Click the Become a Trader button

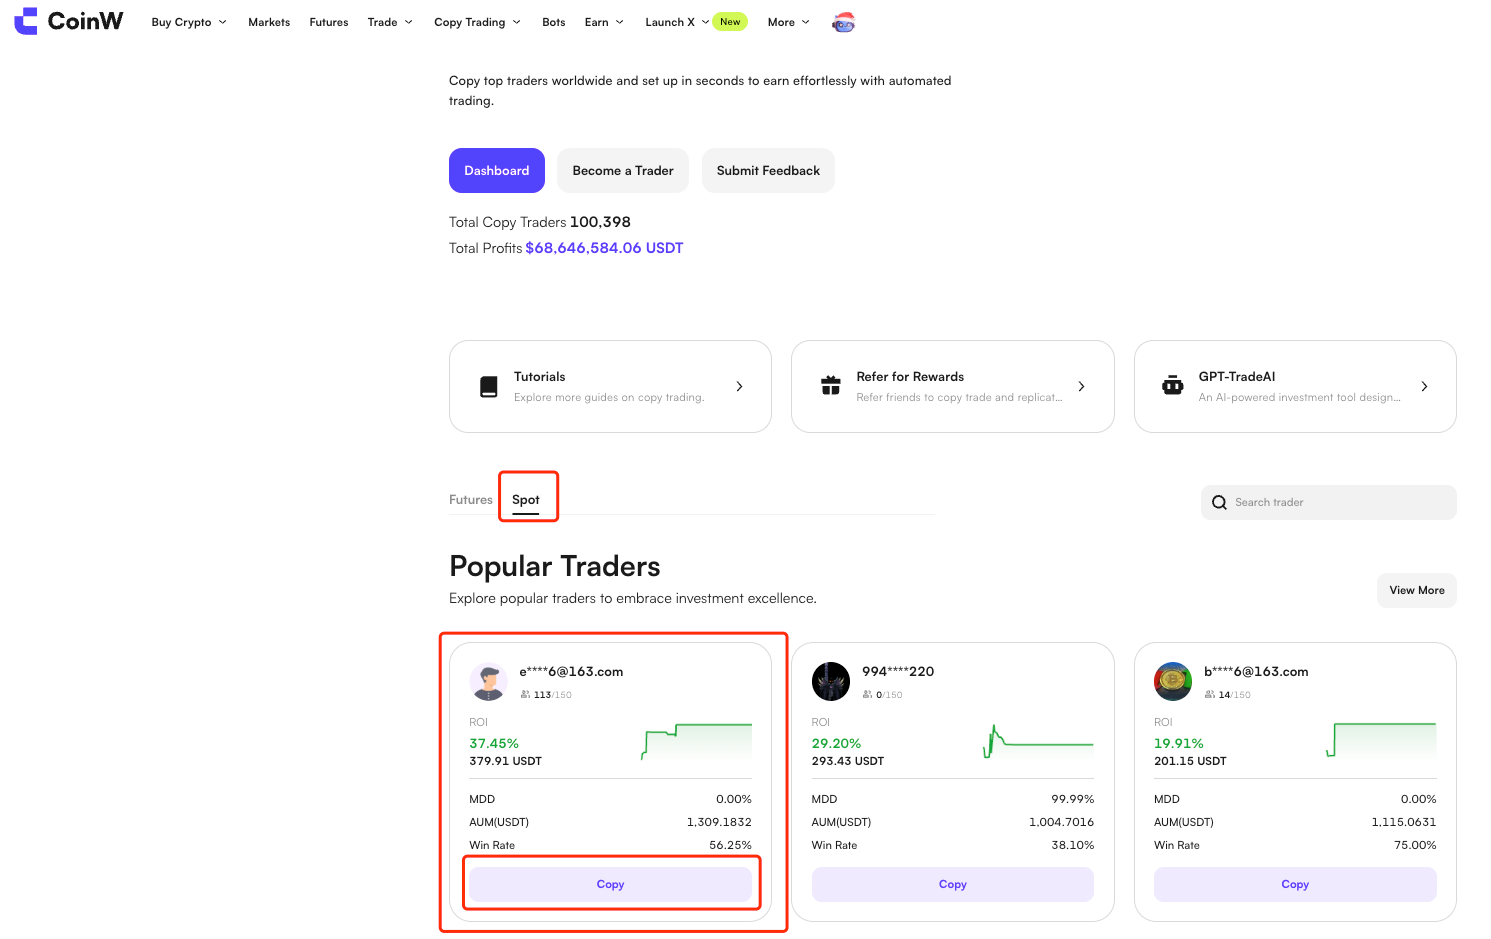[x=623, y=171]
